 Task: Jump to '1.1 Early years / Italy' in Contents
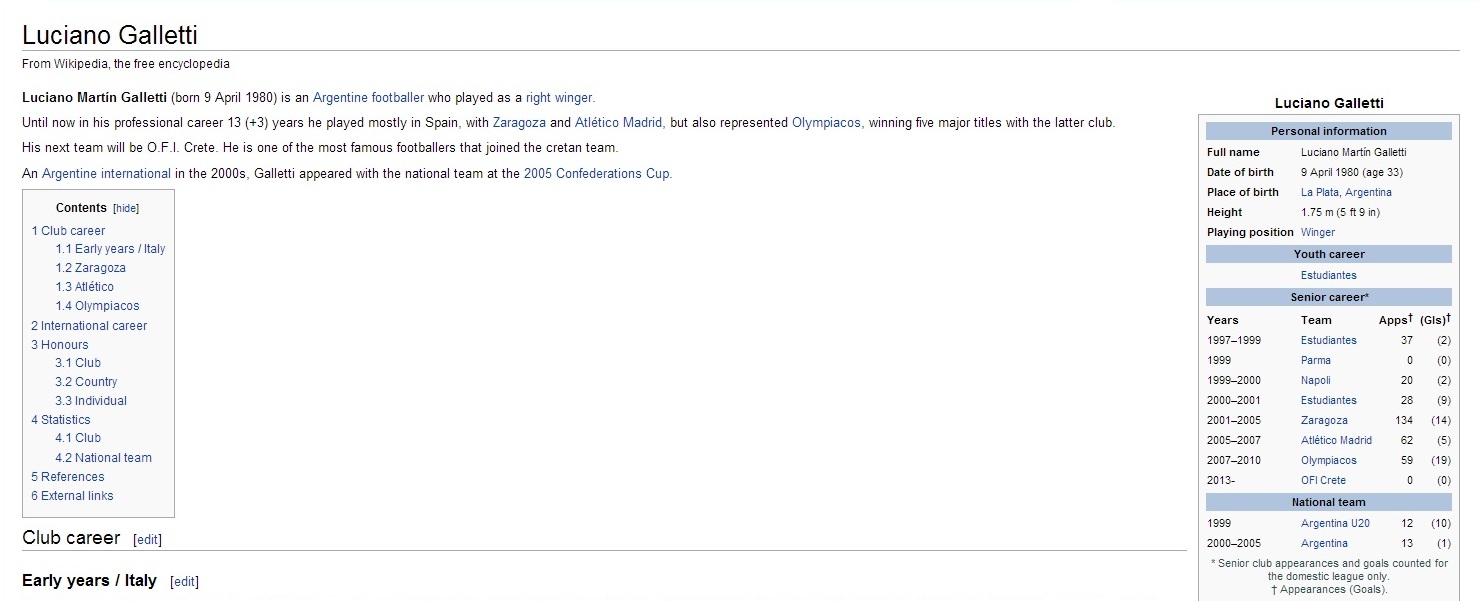110,249
